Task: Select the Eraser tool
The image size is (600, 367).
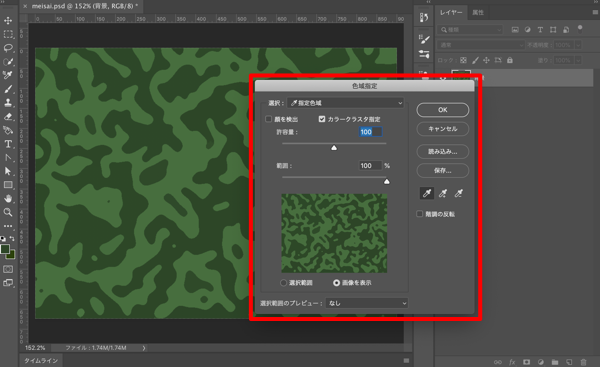Action: click(8, 116)
